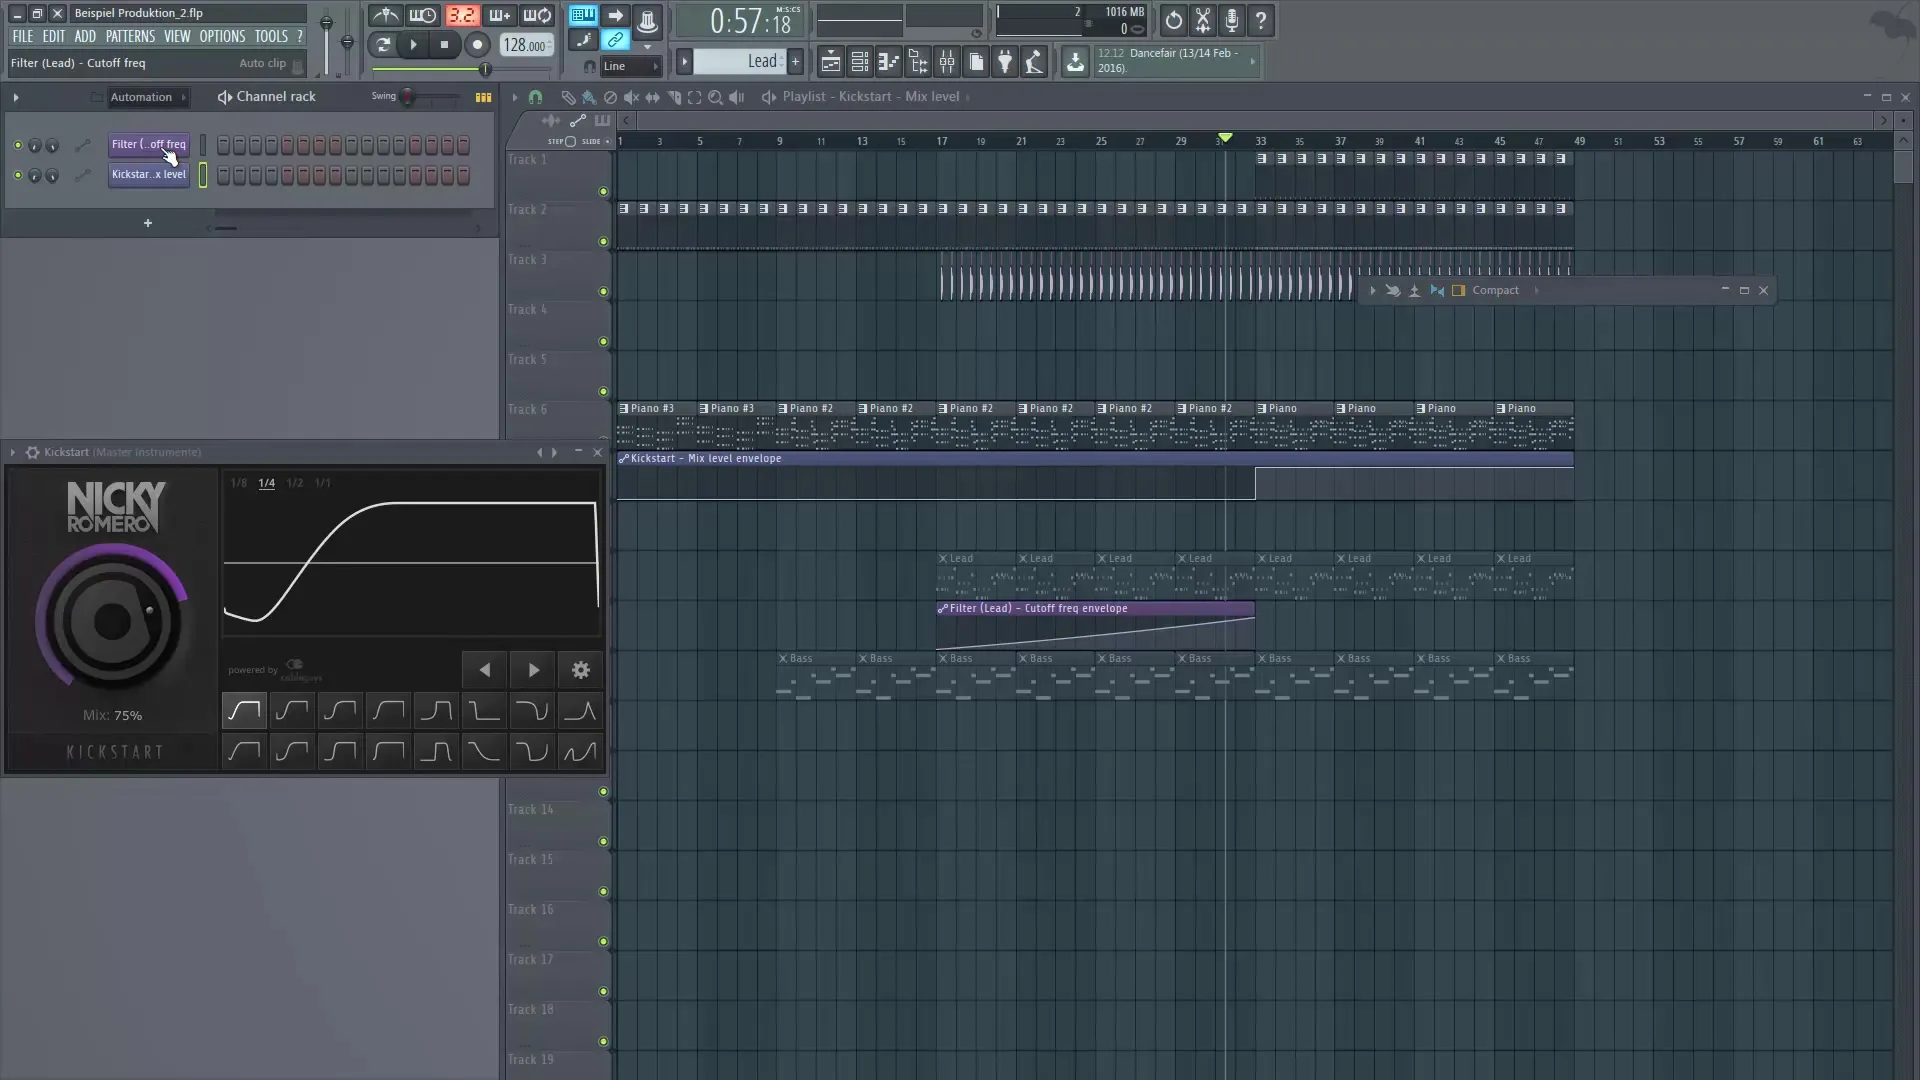Toggle multilink to controllers chain icon
This screenshot has height=1080, width=1920.
(616, 41)
